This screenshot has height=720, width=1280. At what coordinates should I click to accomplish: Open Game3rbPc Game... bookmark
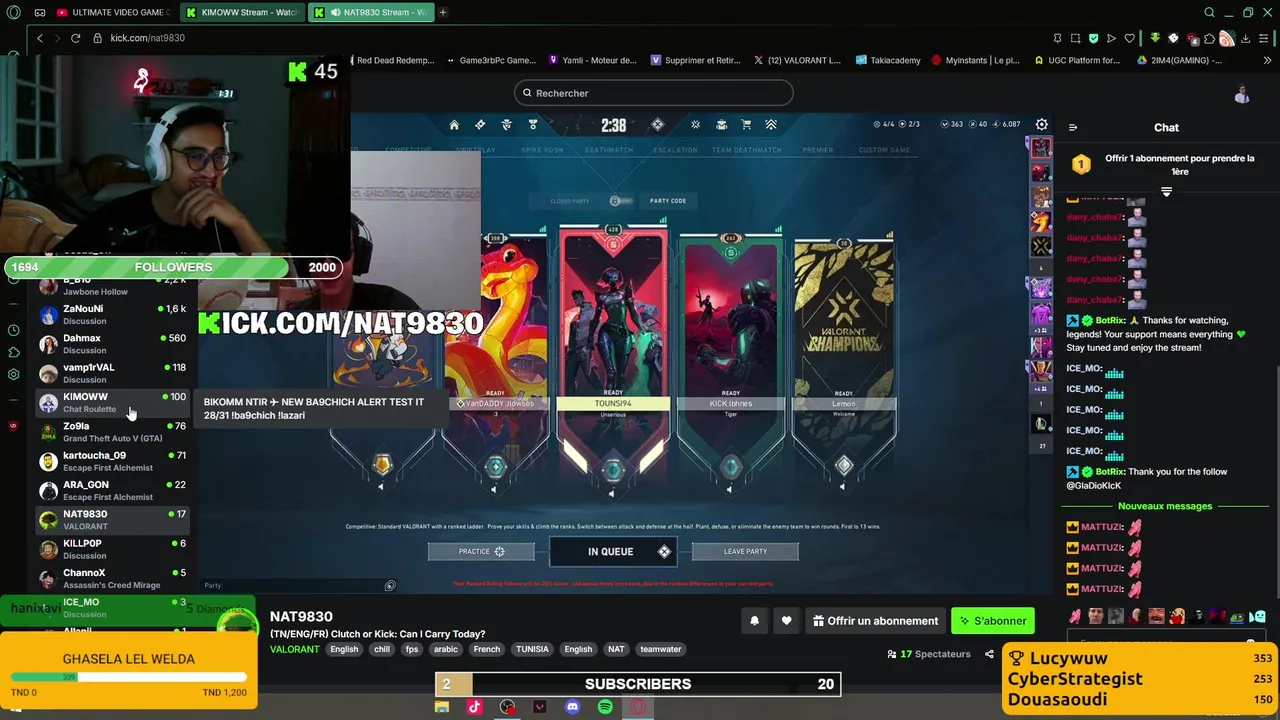click(490, 60)
